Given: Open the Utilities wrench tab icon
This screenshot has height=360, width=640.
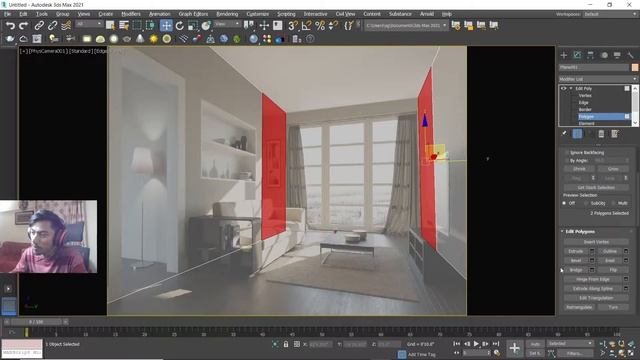Looking at the screenshot, I should [631, 55].
